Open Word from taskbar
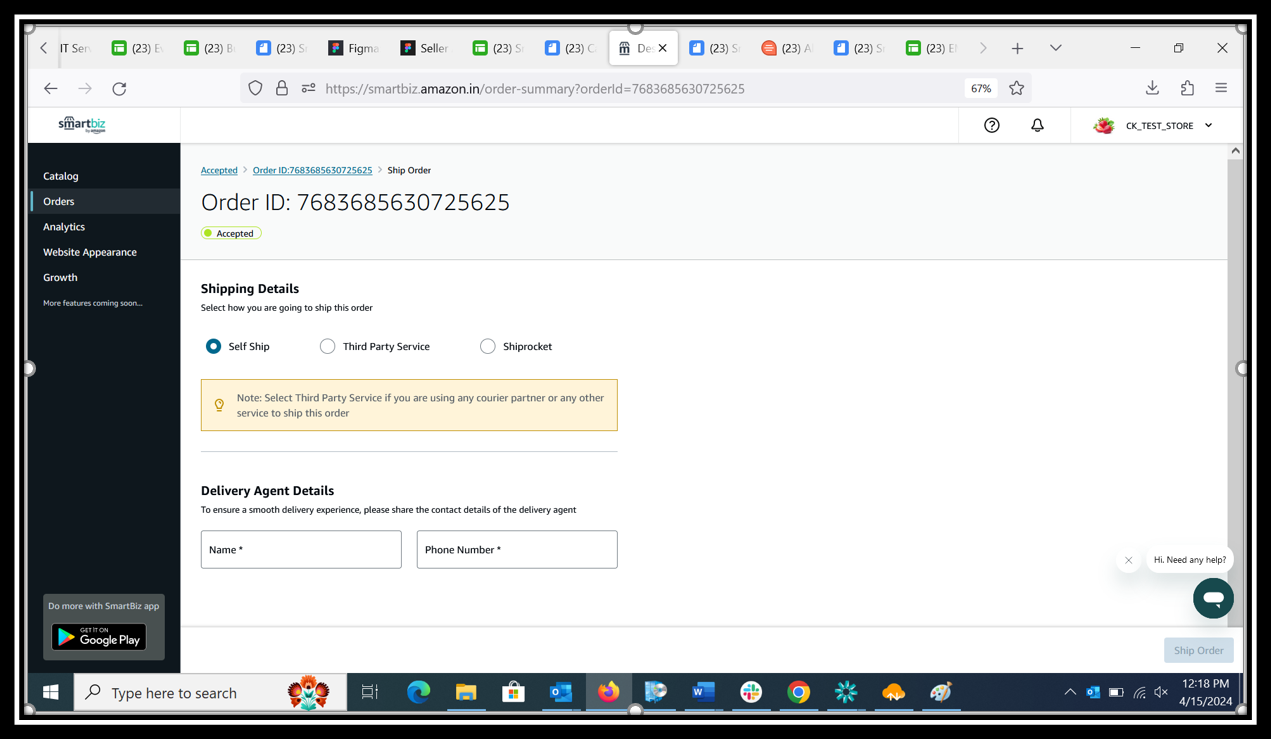1271x739 pixels. 703,692
